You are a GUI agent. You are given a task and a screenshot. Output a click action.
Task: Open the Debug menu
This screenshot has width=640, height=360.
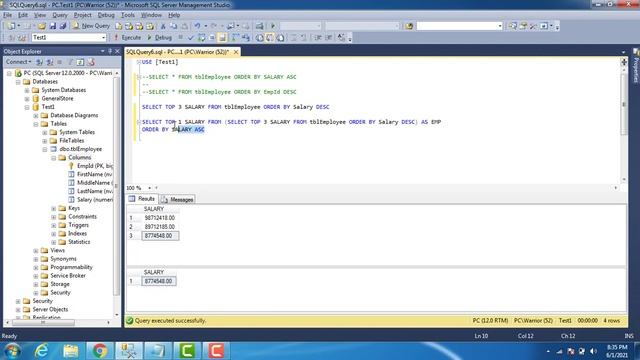(x=106, y=15)
